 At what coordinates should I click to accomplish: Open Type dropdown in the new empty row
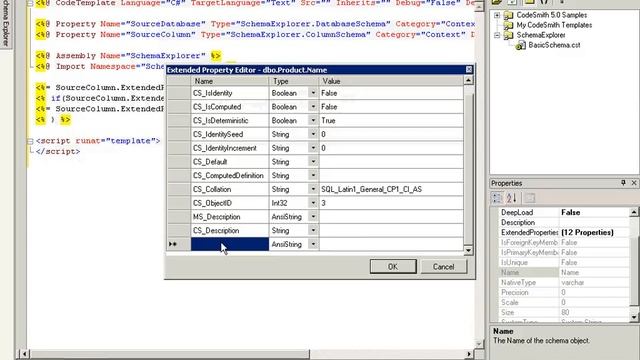point(313,244)
